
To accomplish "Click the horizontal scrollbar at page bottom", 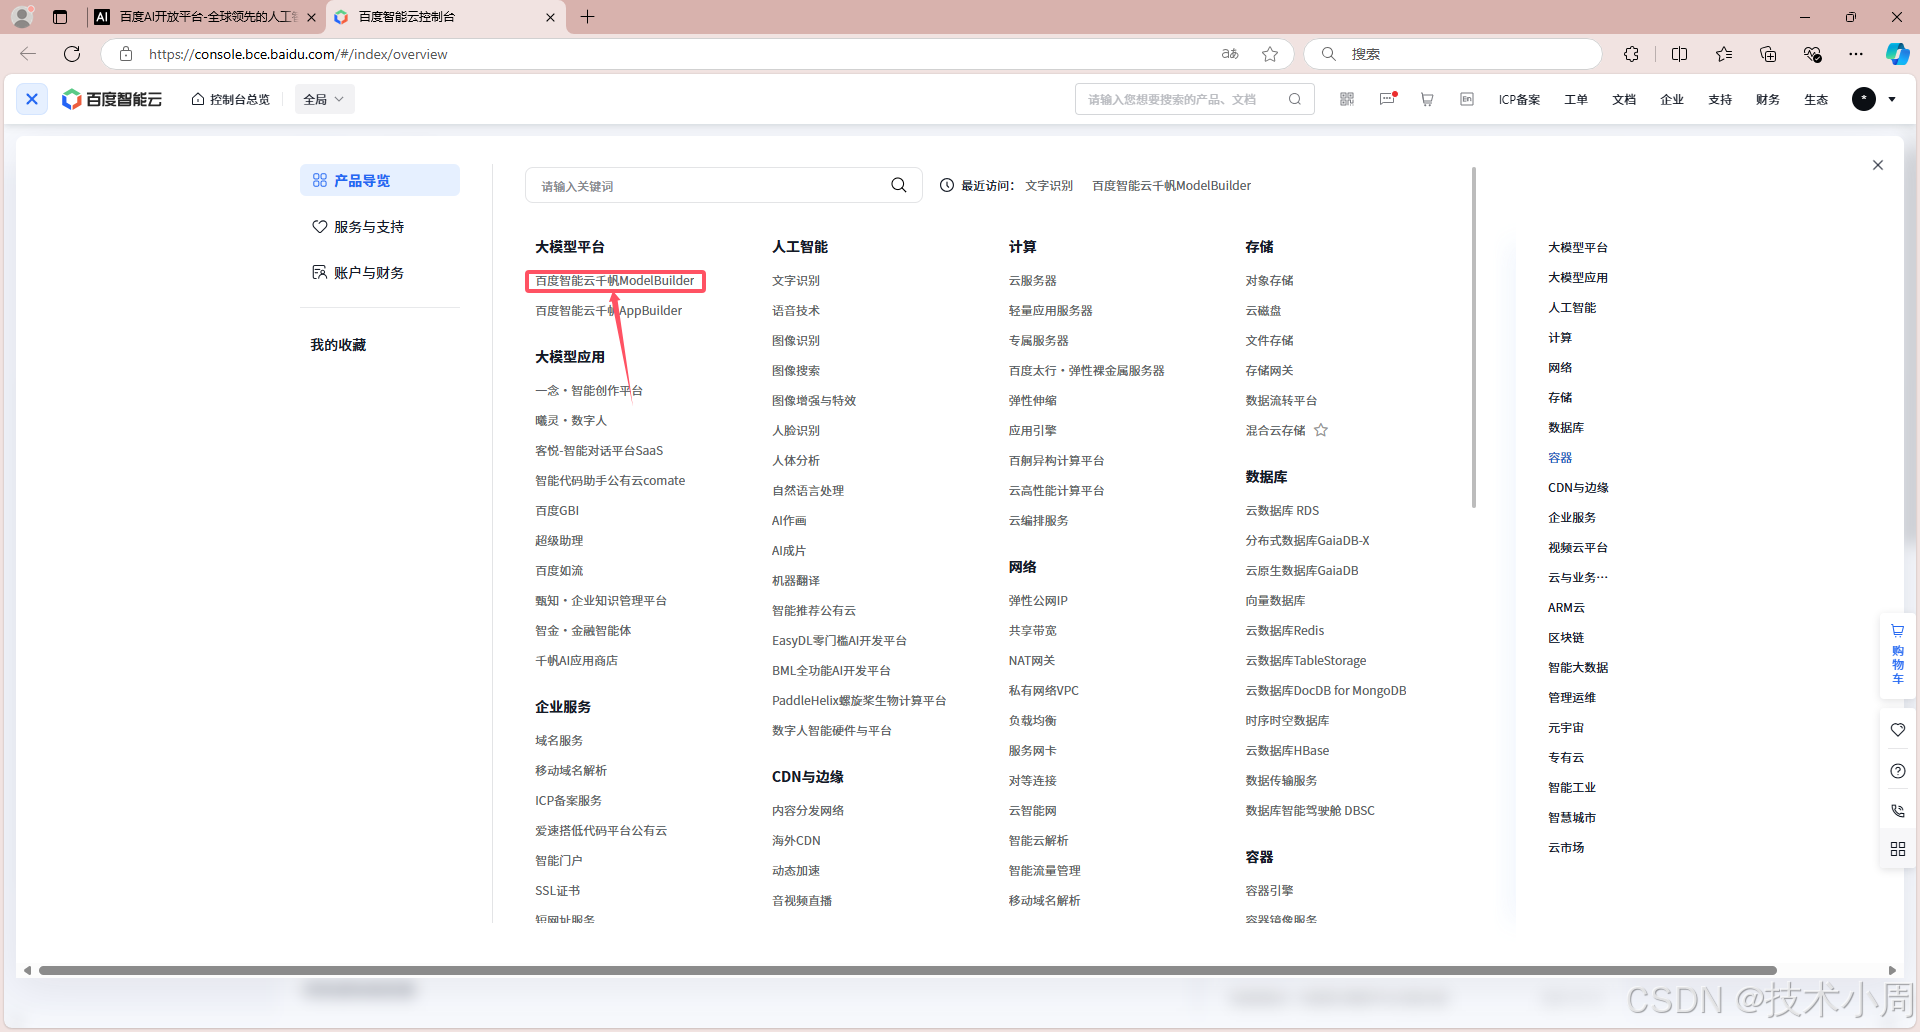I will (908, 970).
